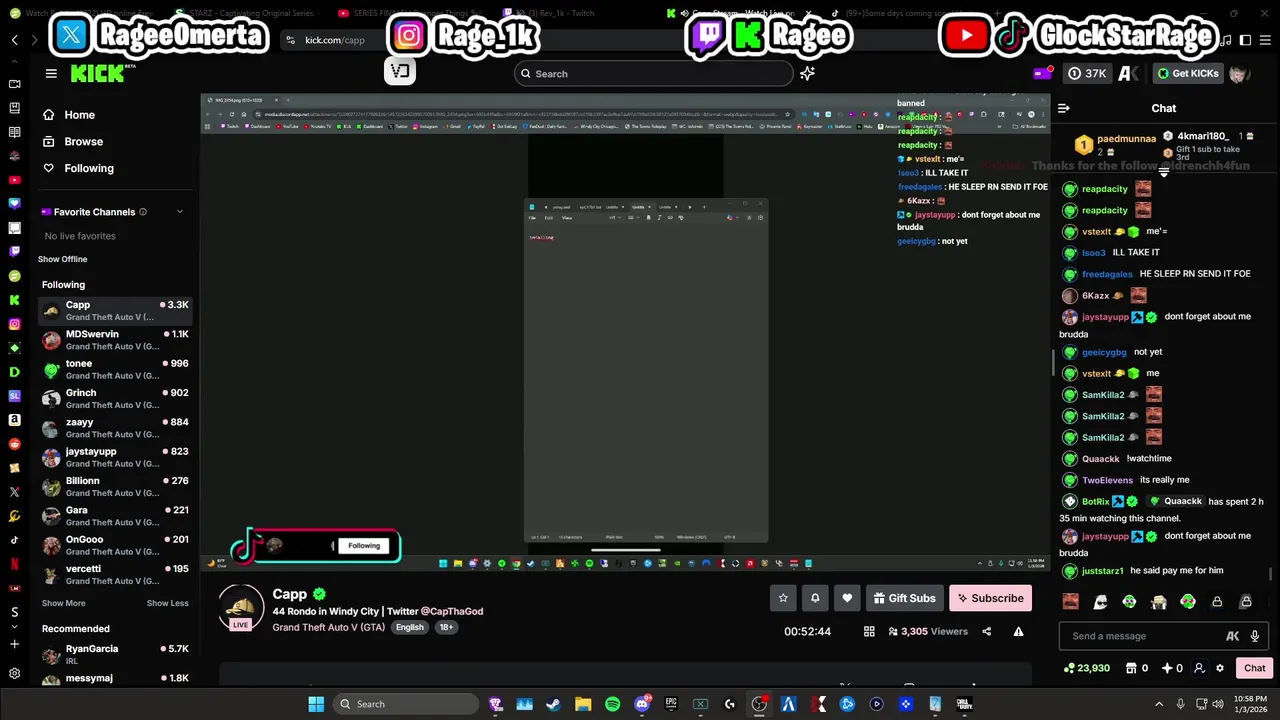
Task: Click the Kick search field
Action: tap(654, 73)
